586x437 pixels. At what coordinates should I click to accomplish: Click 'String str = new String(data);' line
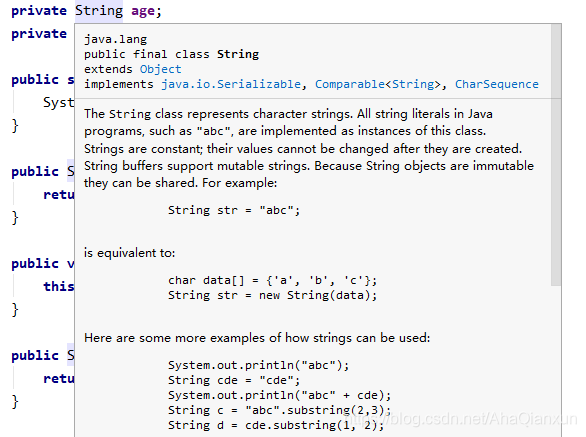[x=272, y=295]
